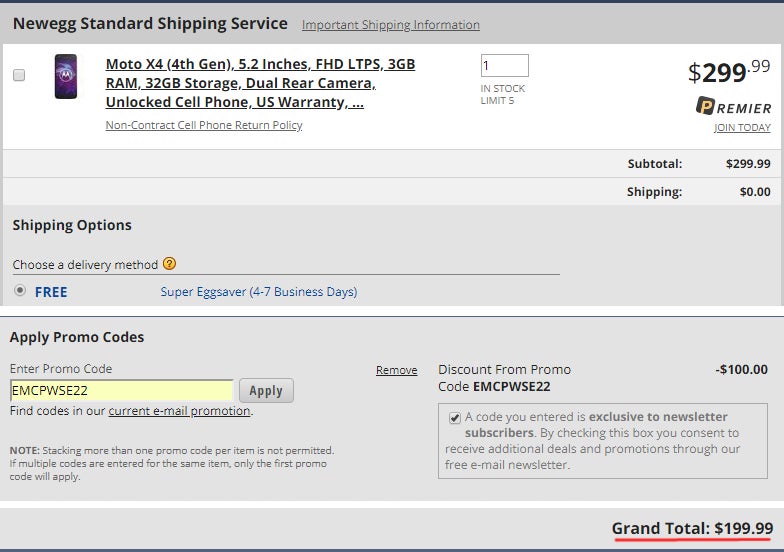The height and width of the screenshot is (552, 784).
Task: View Important Shipping Information
Action: [390, 24]
